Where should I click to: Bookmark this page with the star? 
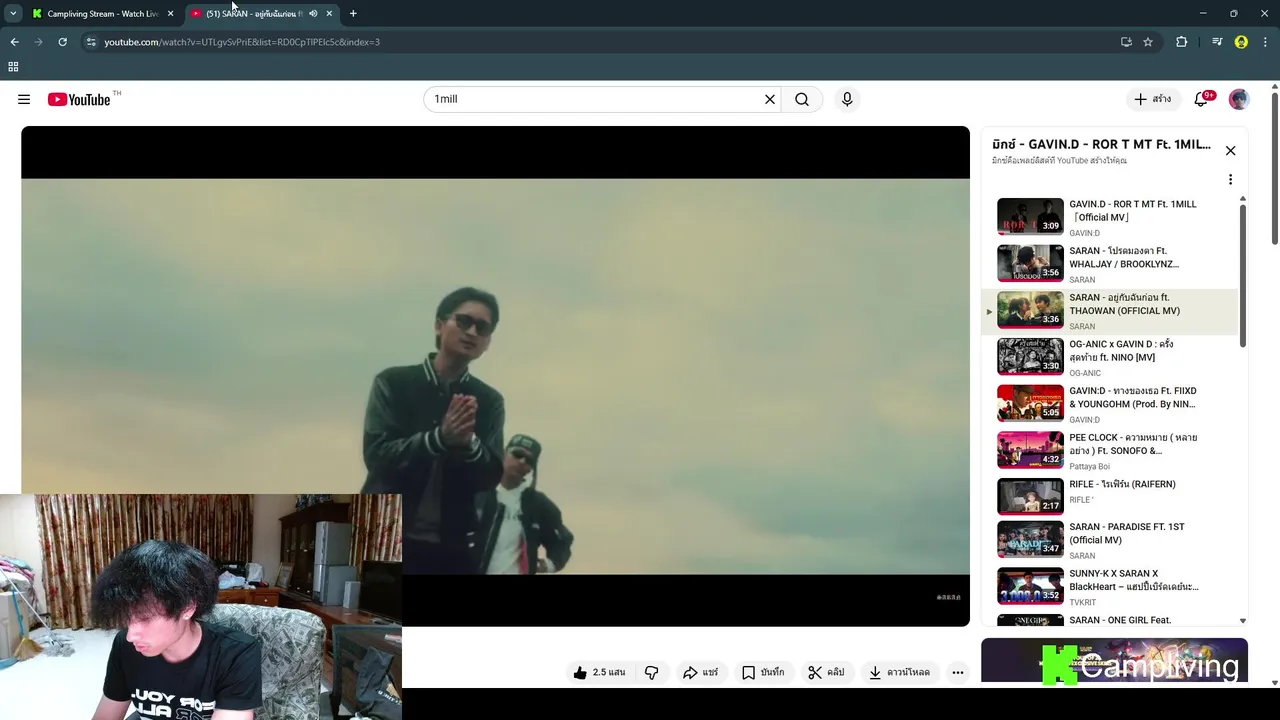pyautogui.click(x=1148, y=42)
